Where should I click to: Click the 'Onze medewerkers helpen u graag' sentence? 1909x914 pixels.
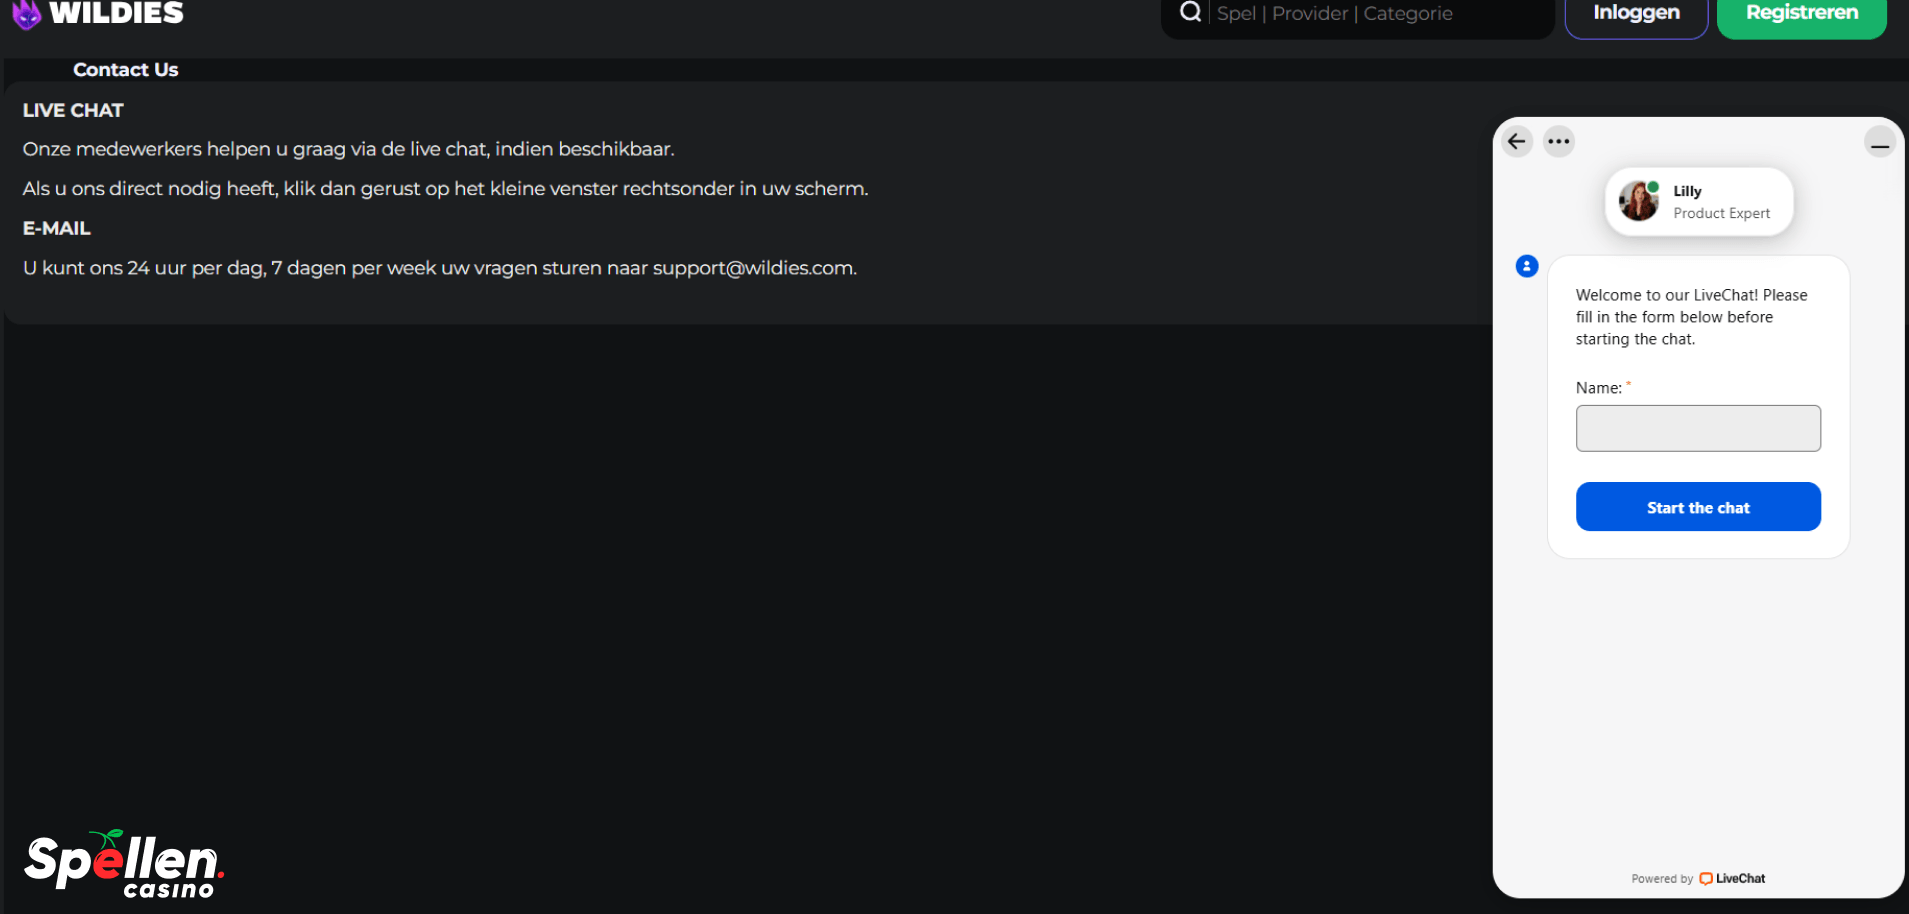pyautogui.click(x=348, y=149)
